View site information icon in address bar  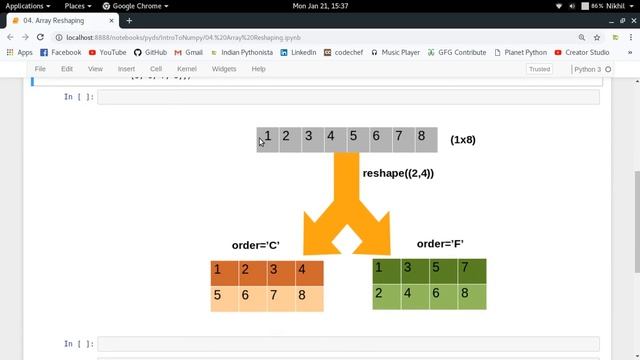point(59,38)
